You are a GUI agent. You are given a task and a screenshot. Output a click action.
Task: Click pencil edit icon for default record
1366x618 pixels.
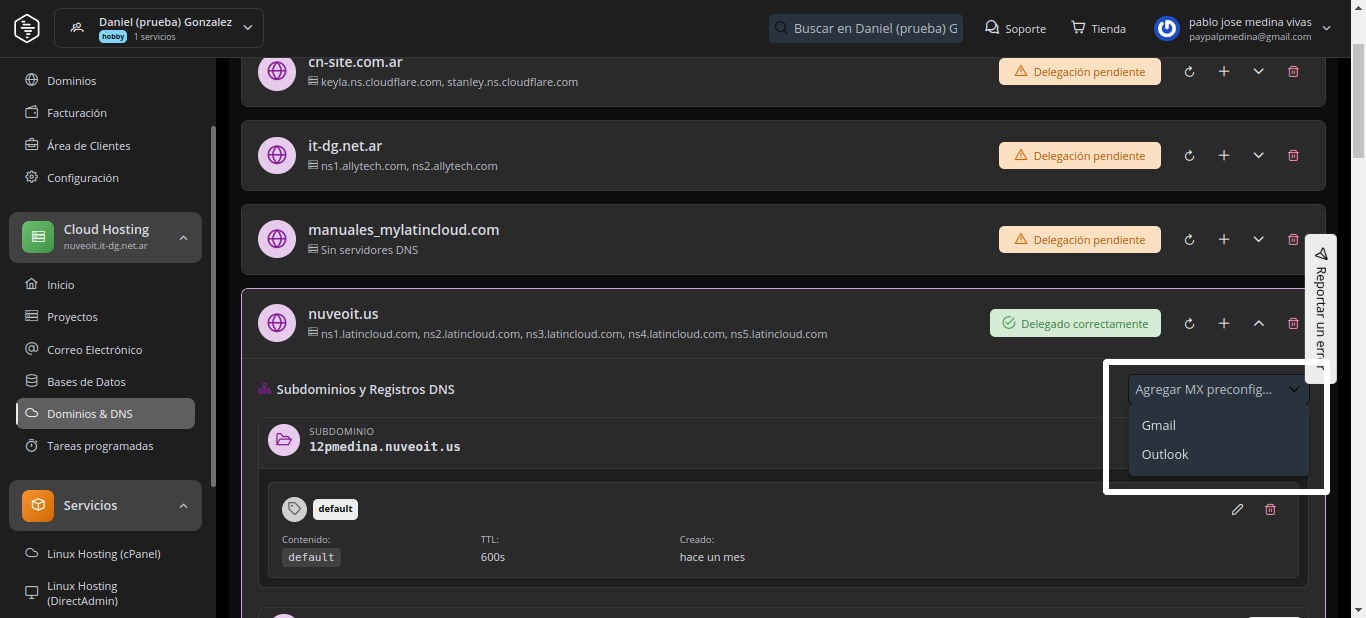tap(1237, 510)
